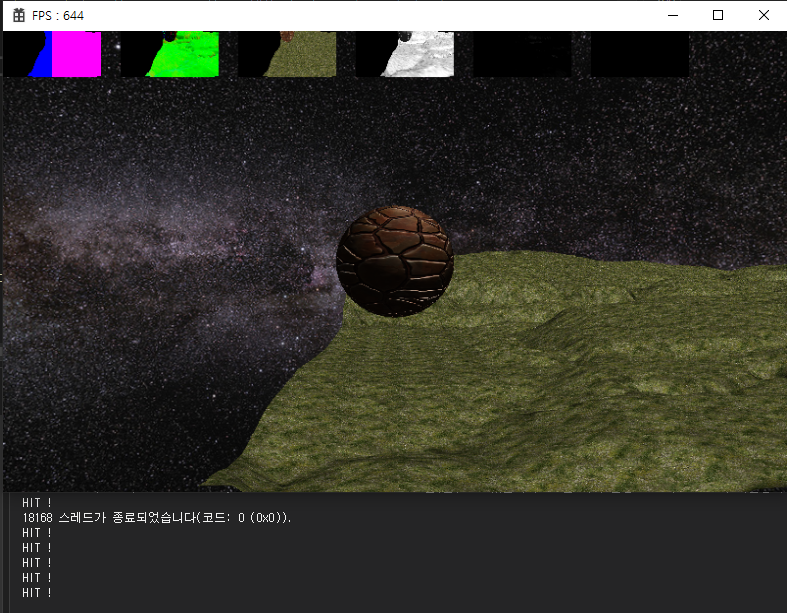The width and height of the screenshot is (787, 613).
Task: Click the FPS : 644 window title
Action: coord(58,16)
